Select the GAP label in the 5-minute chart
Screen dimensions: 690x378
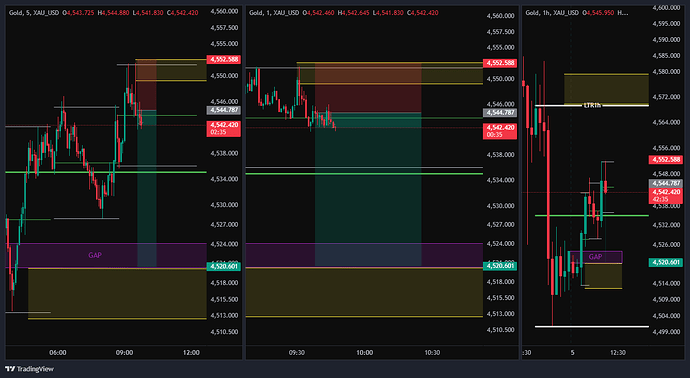[x=95, y=255]
